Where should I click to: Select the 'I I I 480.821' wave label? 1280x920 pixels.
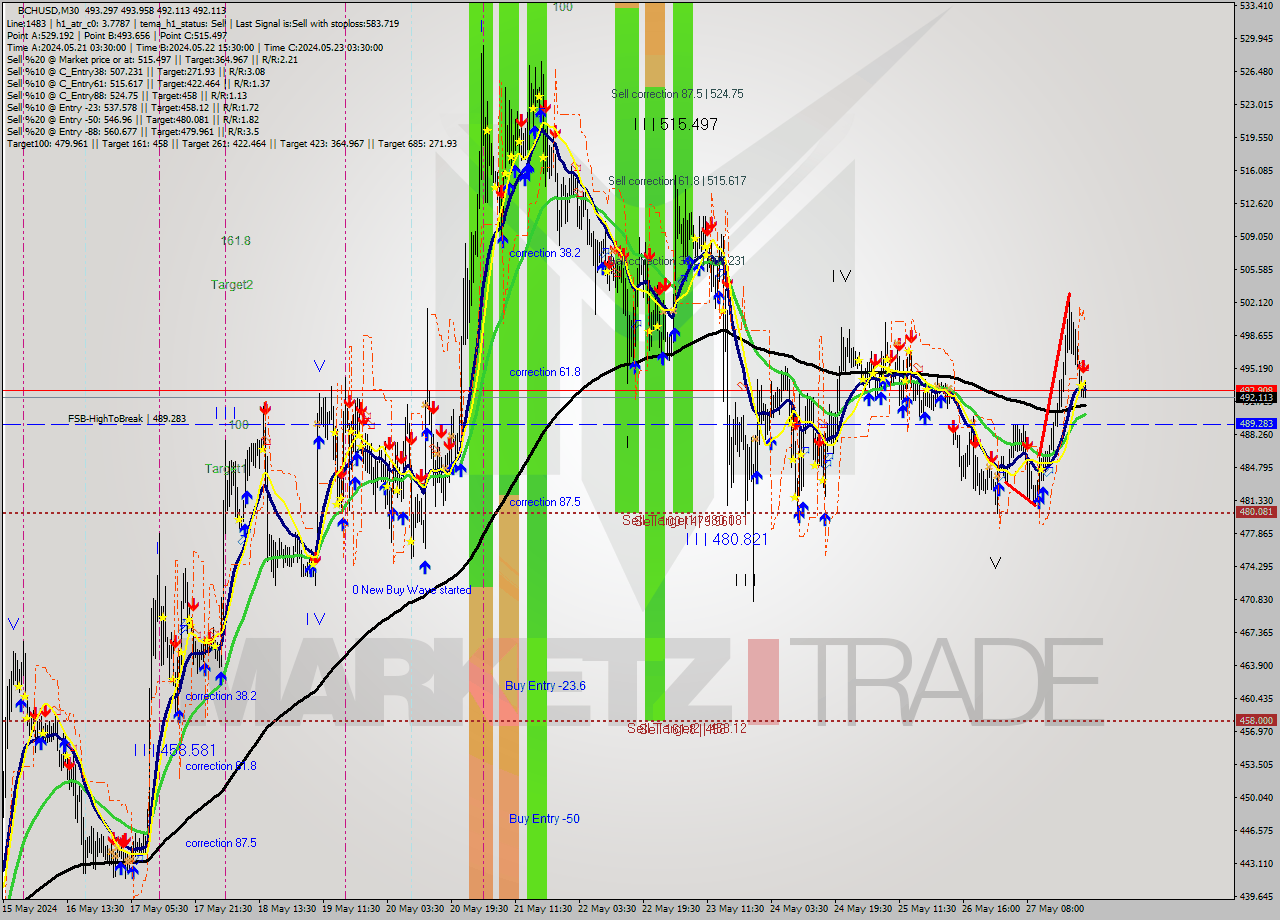(726, 539)
